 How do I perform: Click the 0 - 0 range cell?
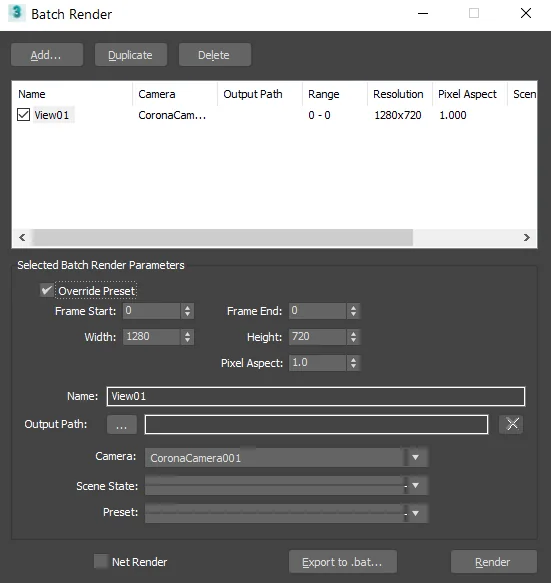click(x=319, y=115)
